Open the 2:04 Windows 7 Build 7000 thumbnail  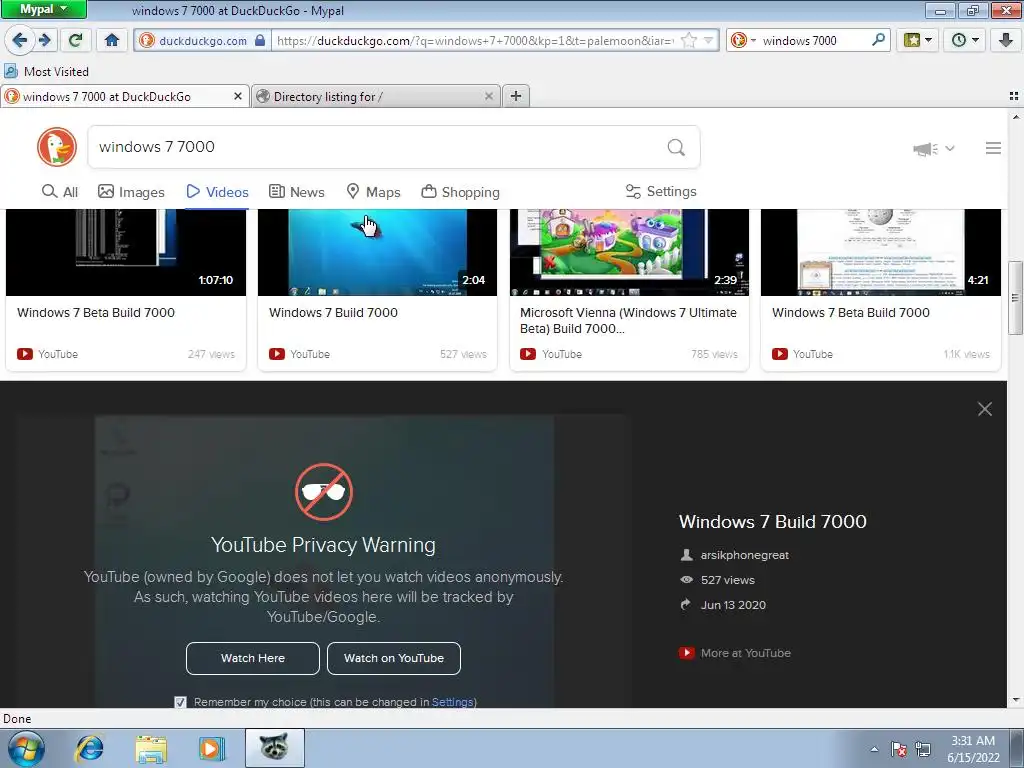377,252
